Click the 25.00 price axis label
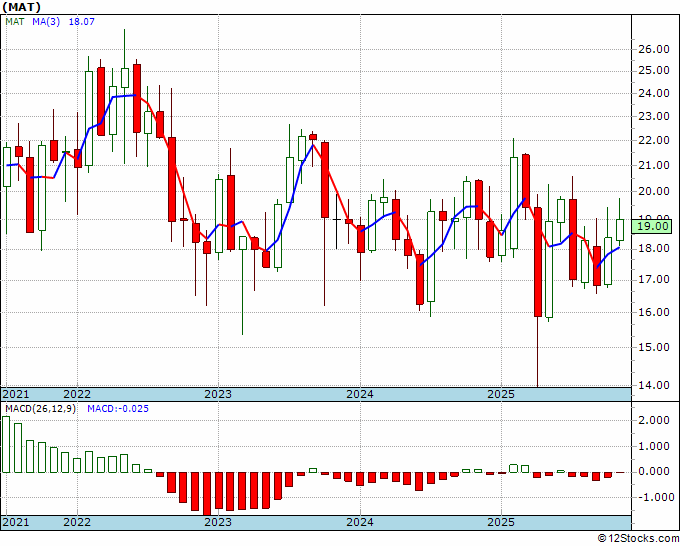 tap(654, 70)
